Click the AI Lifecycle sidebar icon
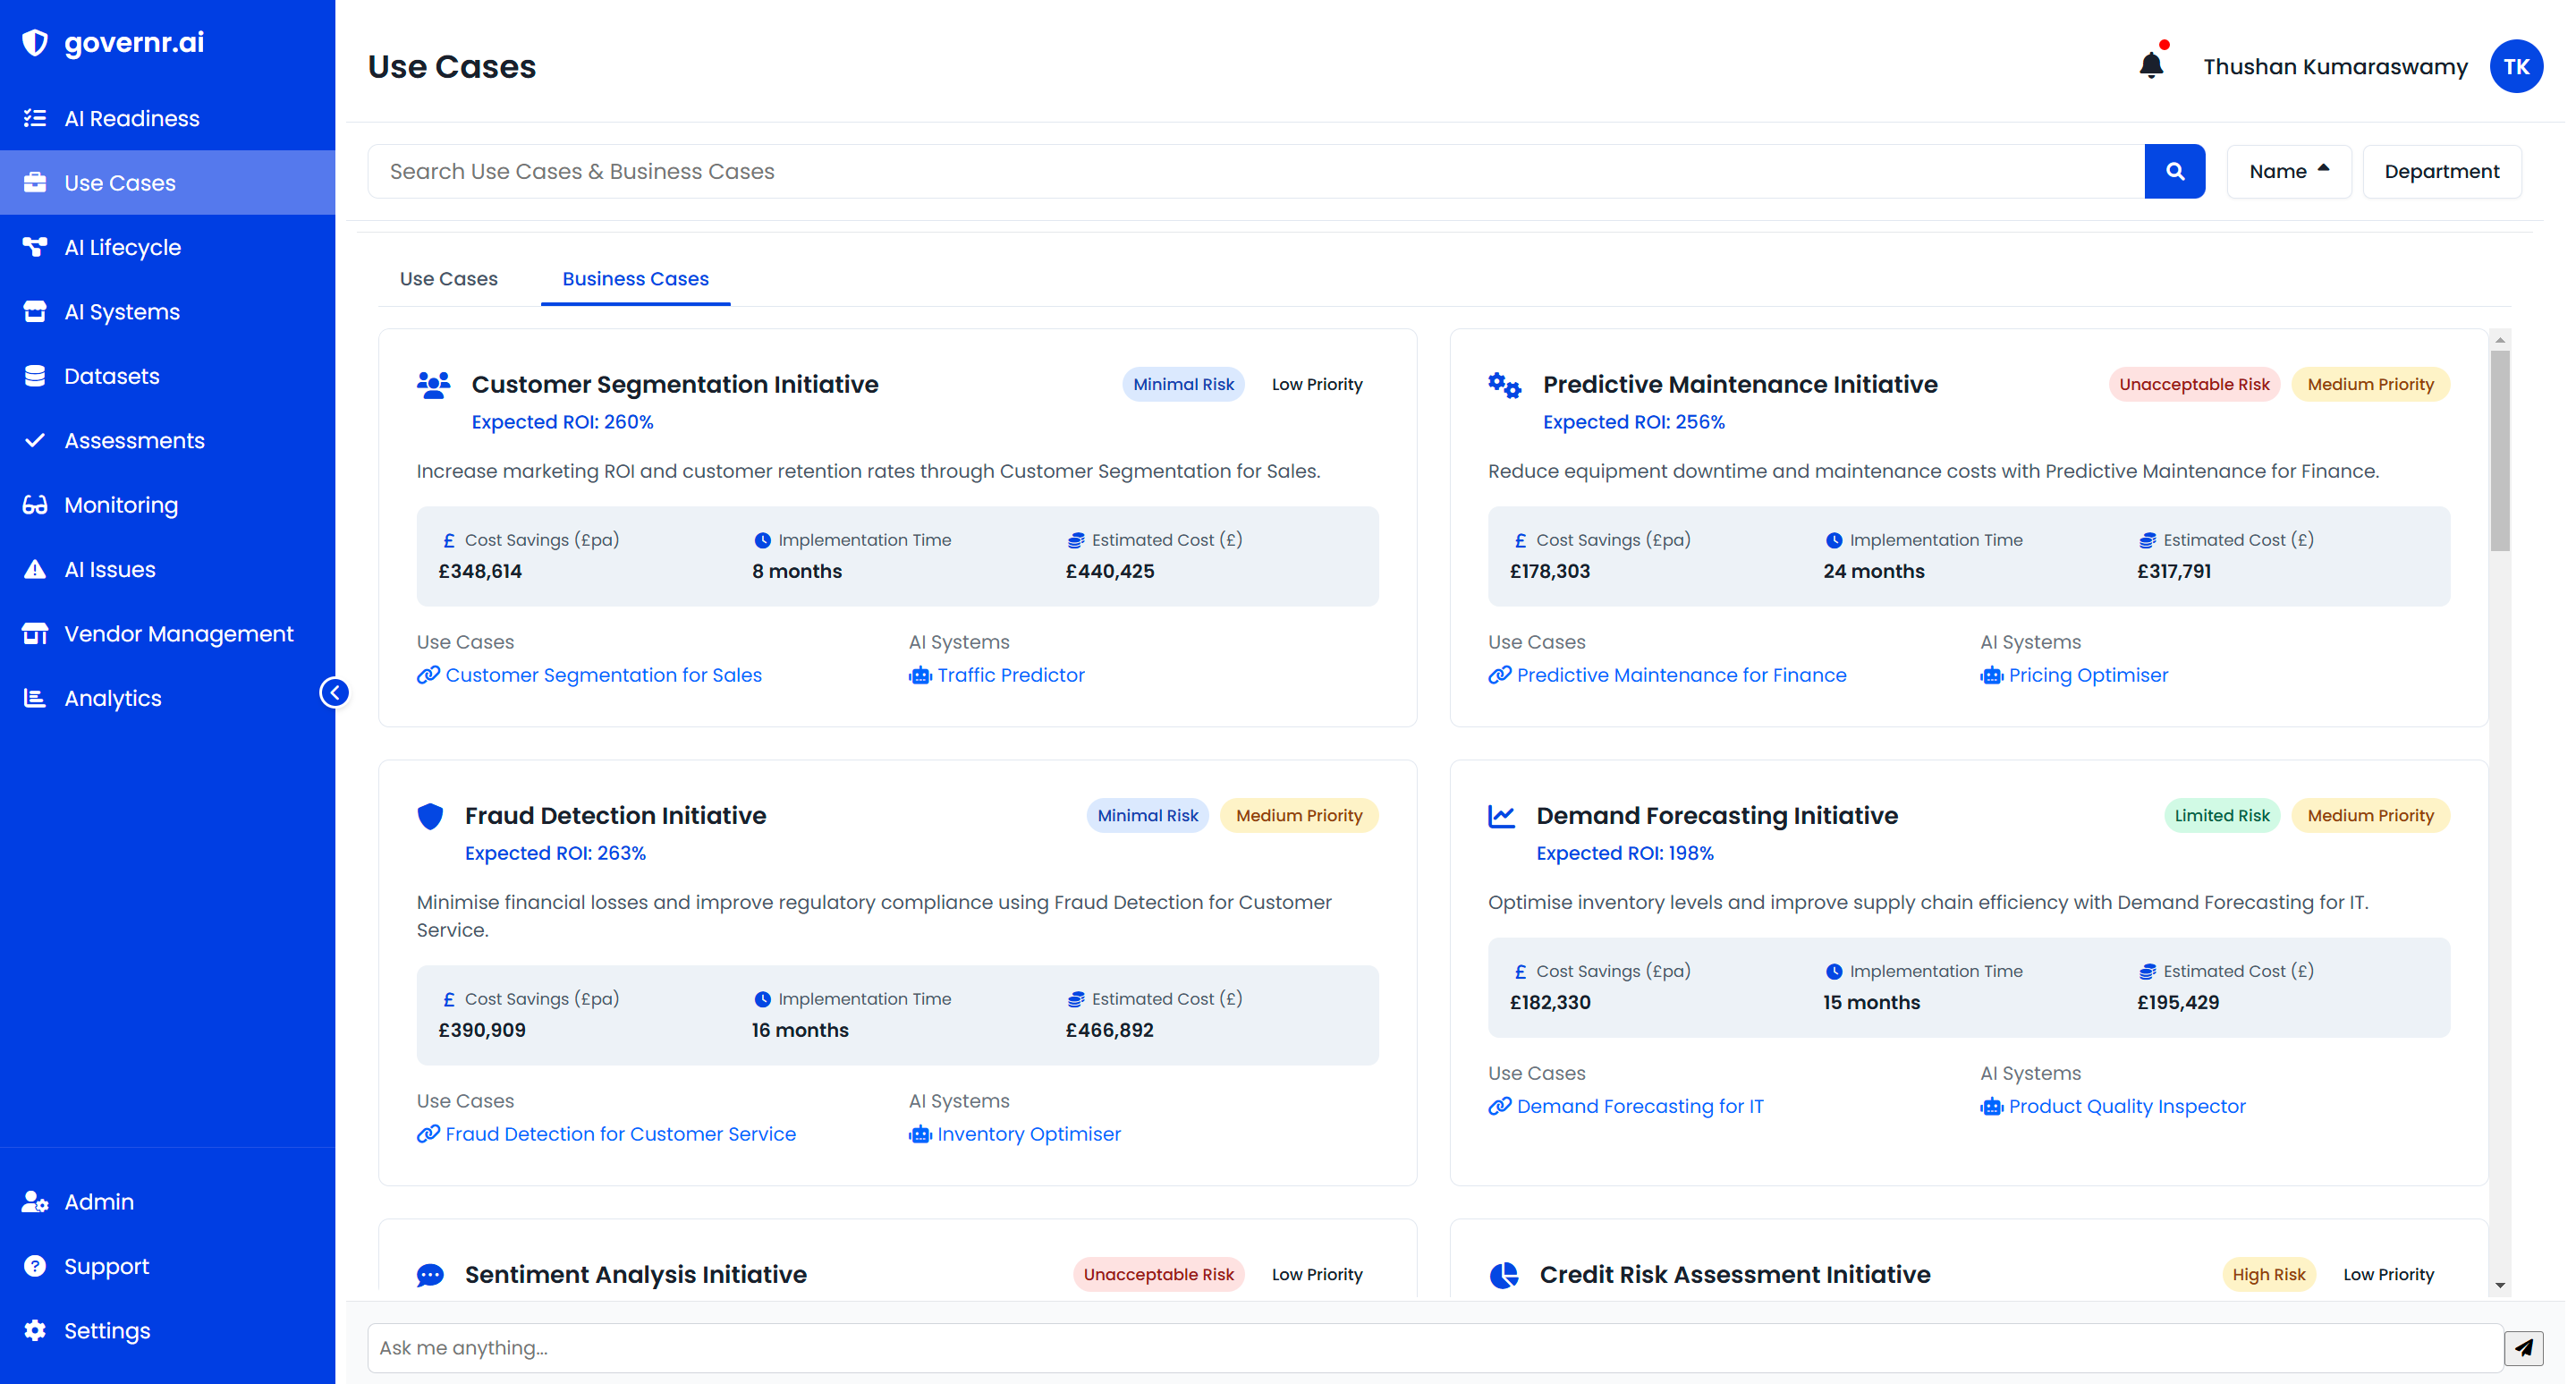2576x1384 pixels. coord(35,247)
